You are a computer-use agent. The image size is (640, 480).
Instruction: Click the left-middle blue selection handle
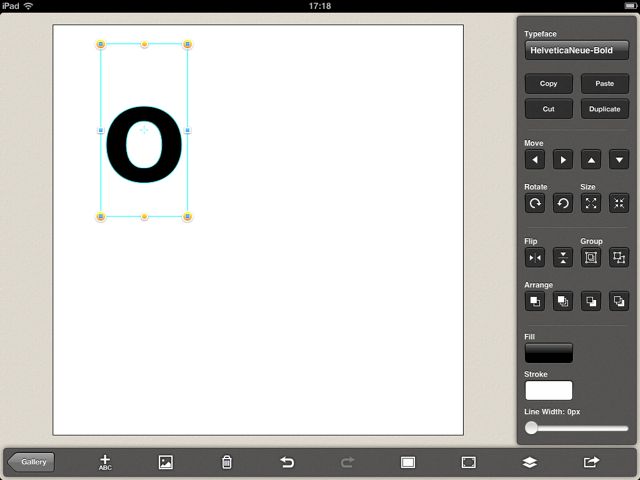101,130
